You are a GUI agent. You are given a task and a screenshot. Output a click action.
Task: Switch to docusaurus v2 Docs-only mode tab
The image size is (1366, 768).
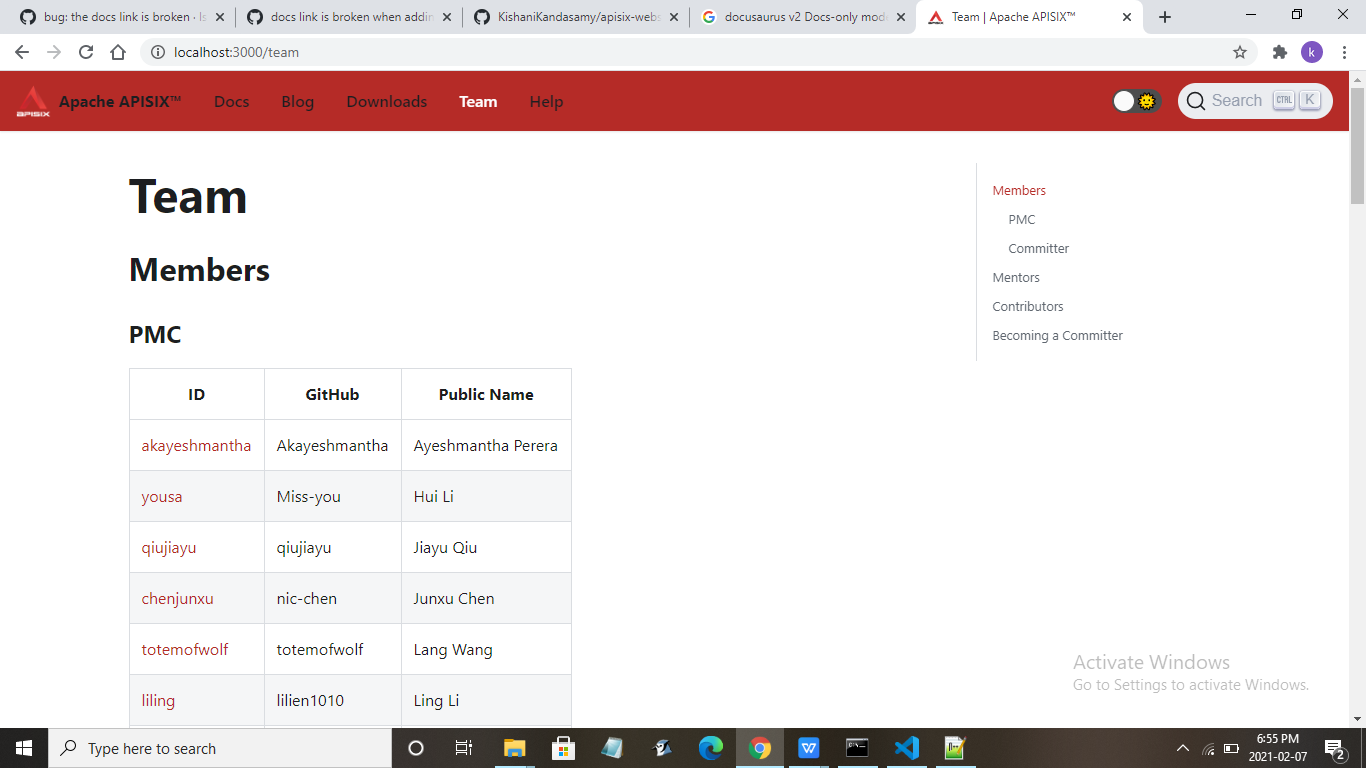coord(802,17)
